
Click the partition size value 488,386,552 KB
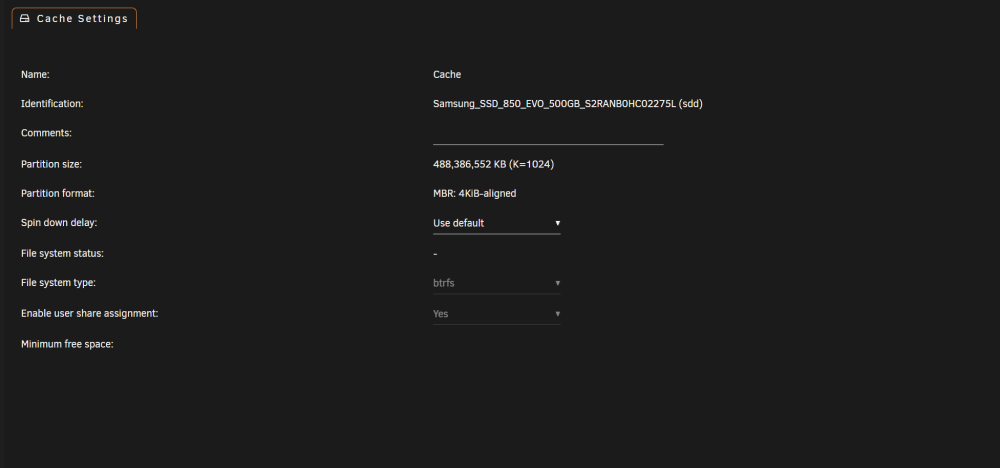click(x=494, y=165)
